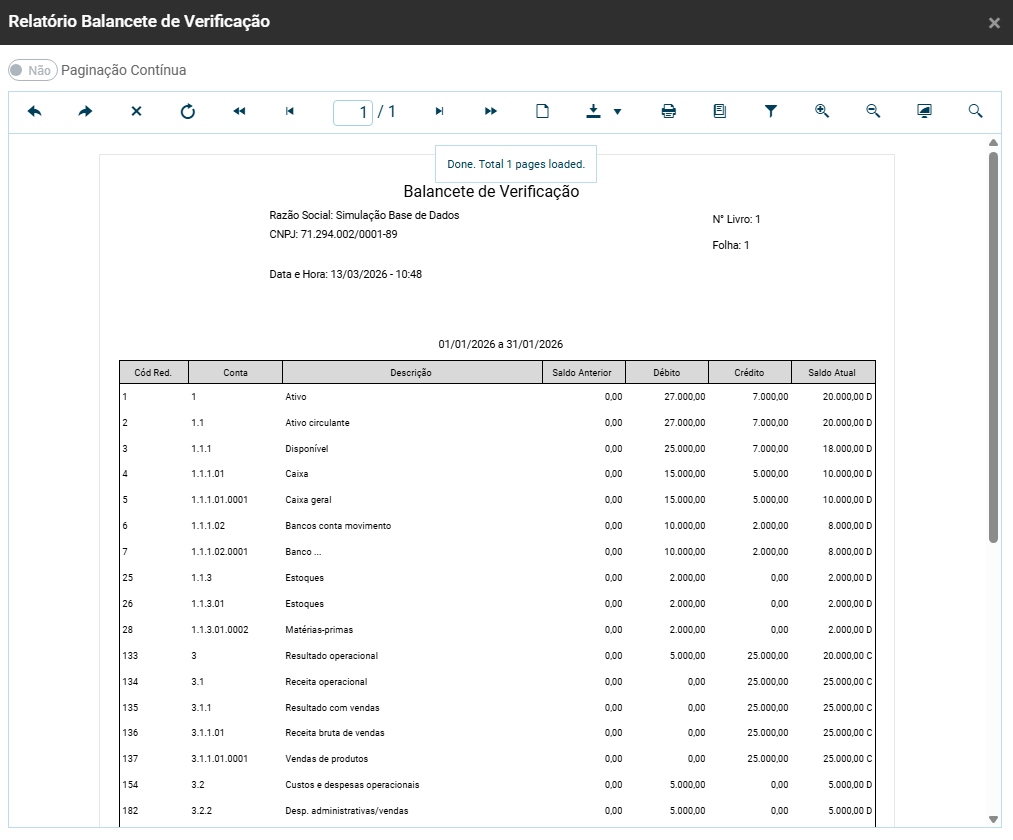The height and width of the screenshot is (840, 1013).
Task: Open the filter funnel tool
Action: pos(771,112)
